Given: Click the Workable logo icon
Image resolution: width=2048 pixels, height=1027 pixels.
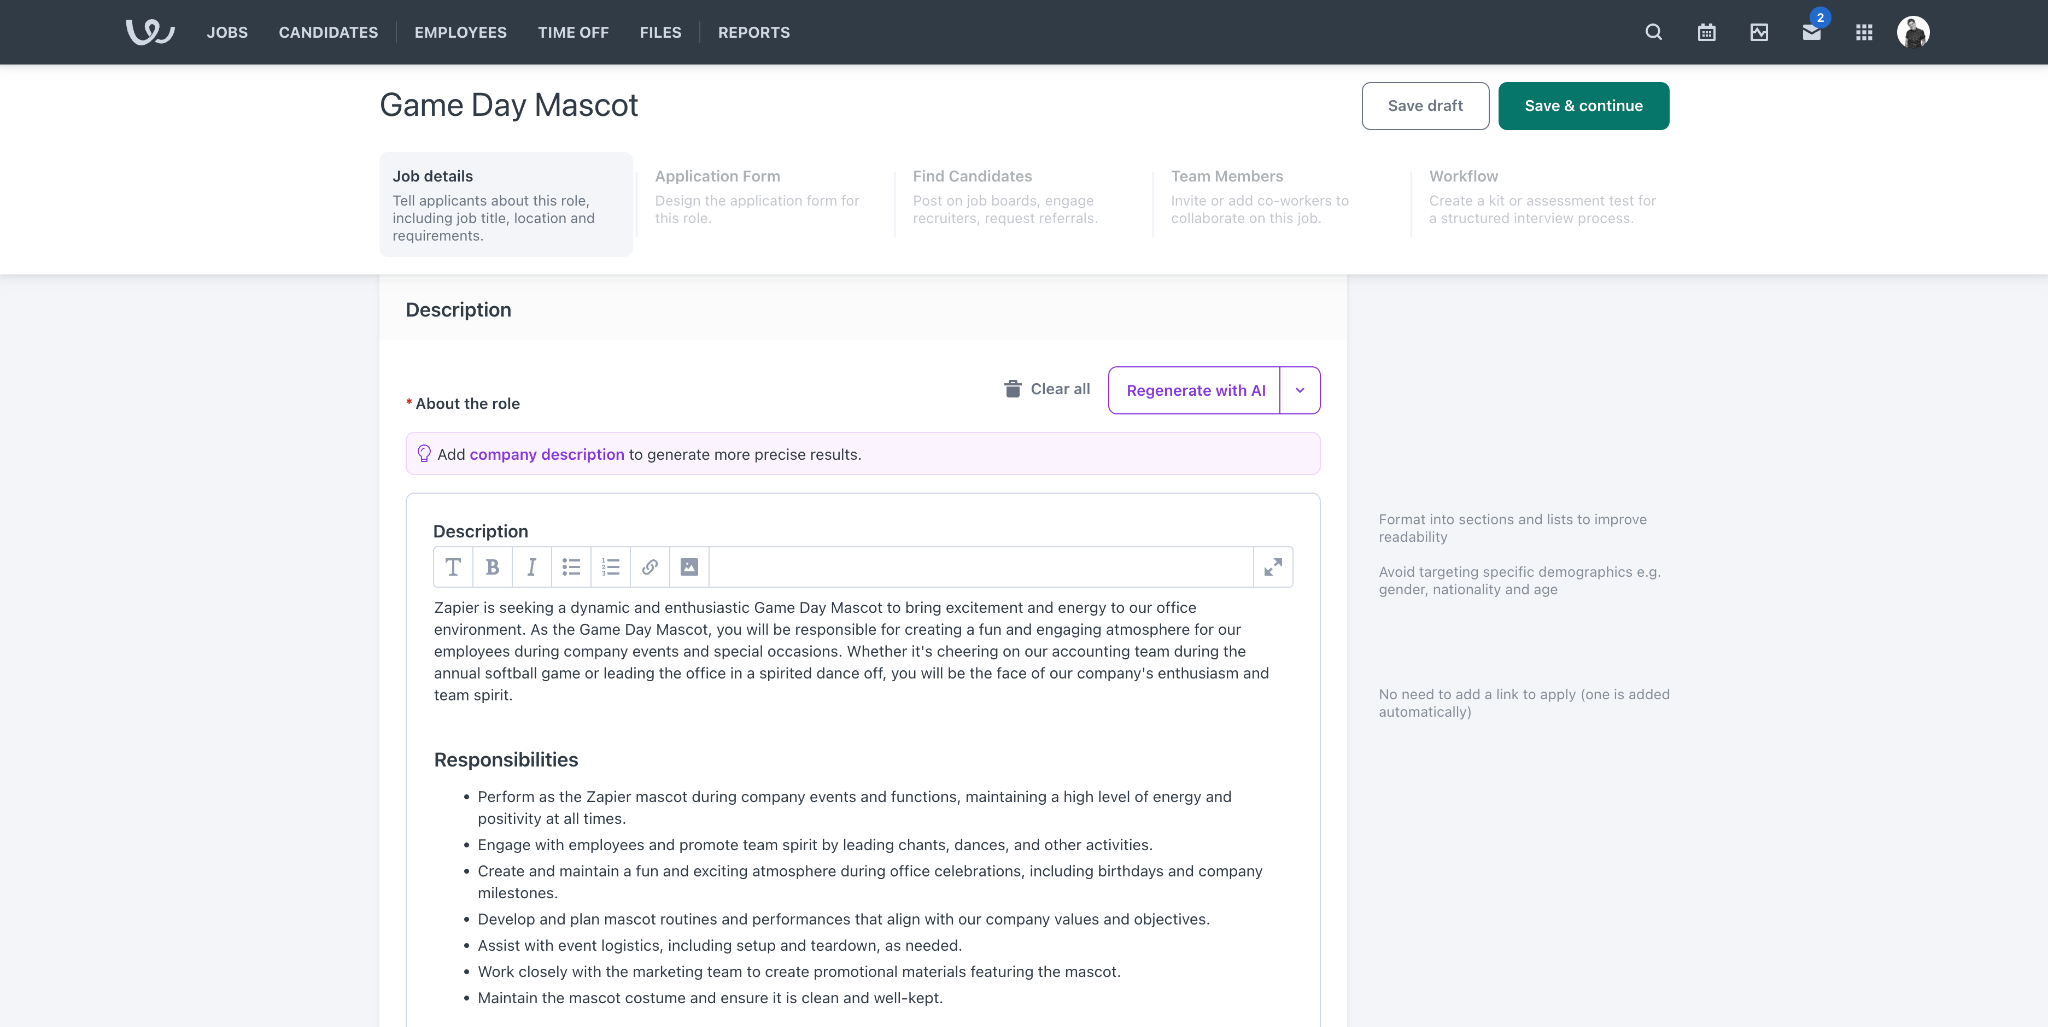Looking at the screenshot, I should coord(150,32).
